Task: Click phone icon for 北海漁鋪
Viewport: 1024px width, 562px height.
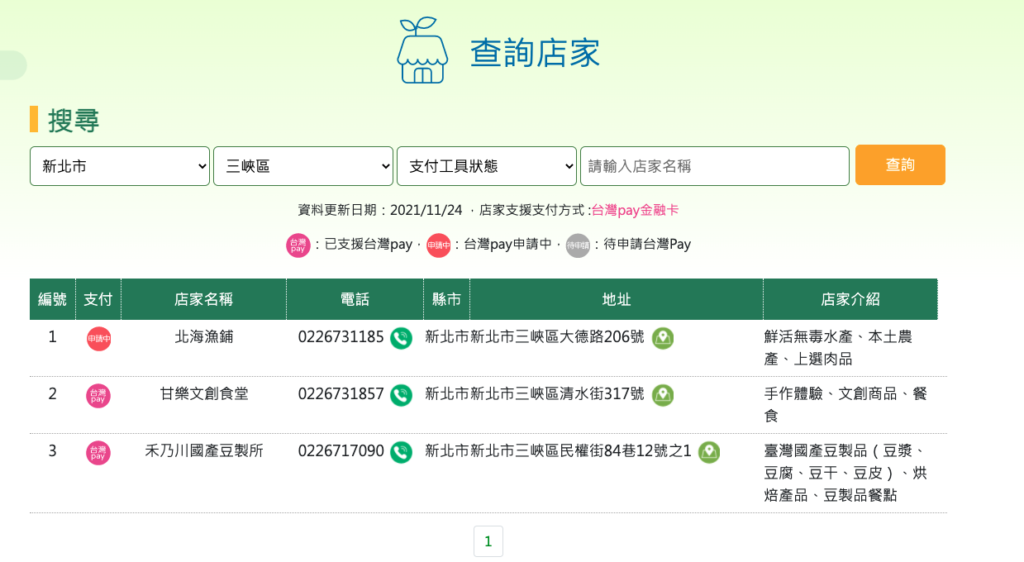Action: point(401,338)
